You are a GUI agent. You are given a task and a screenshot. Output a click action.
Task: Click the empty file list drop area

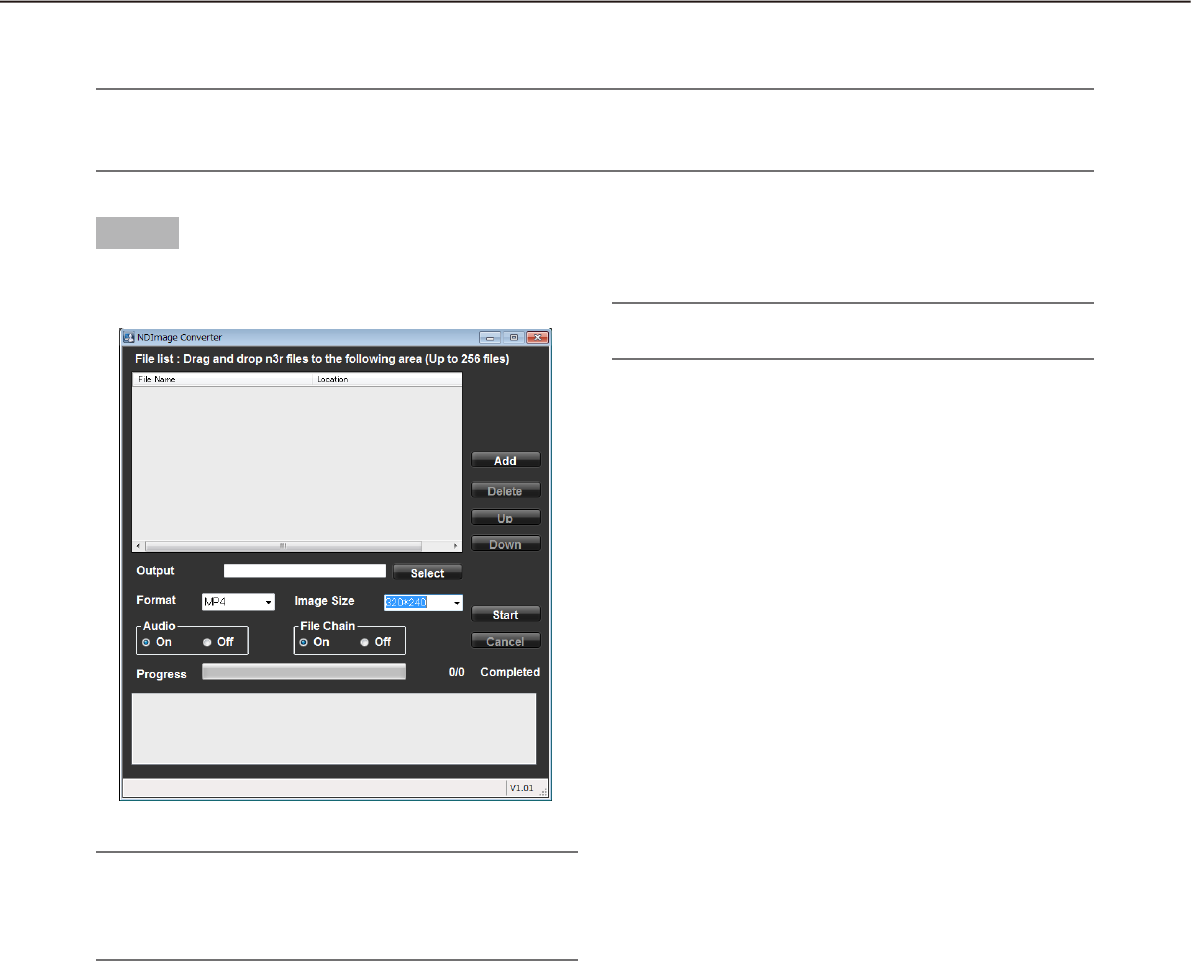click(297, 463)
